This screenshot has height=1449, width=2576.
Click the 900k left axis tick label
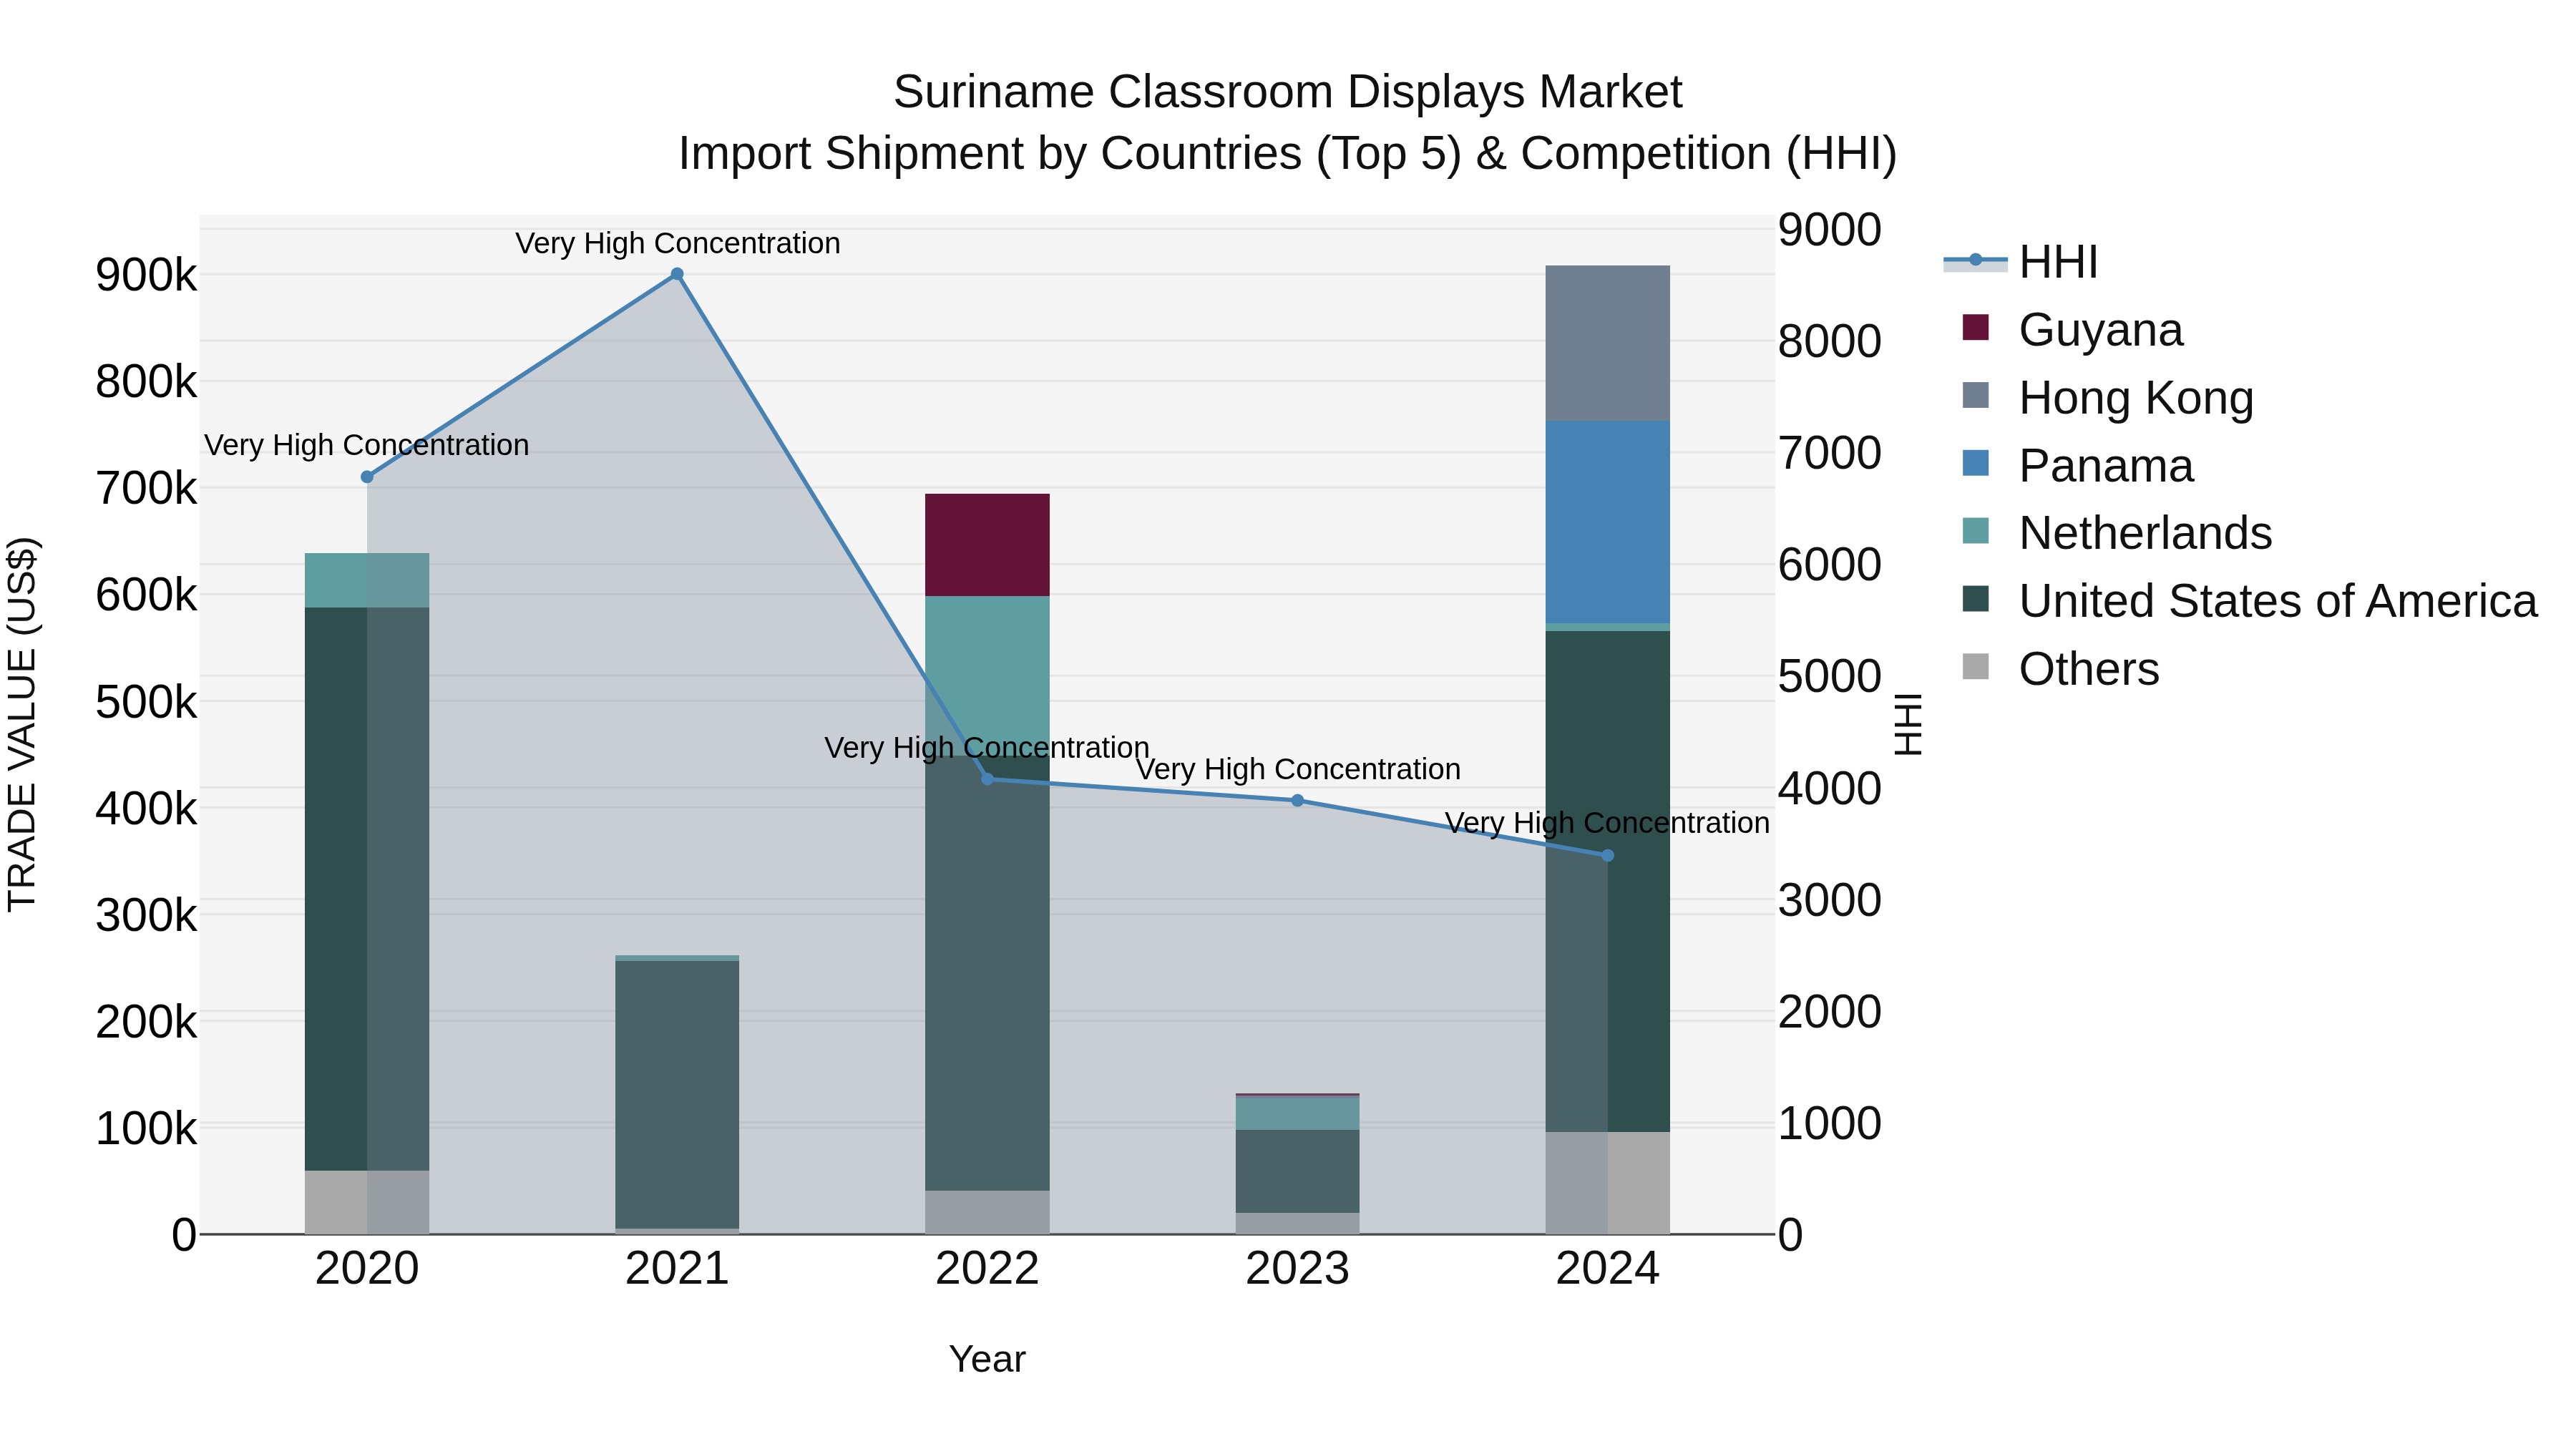(146, 275)
